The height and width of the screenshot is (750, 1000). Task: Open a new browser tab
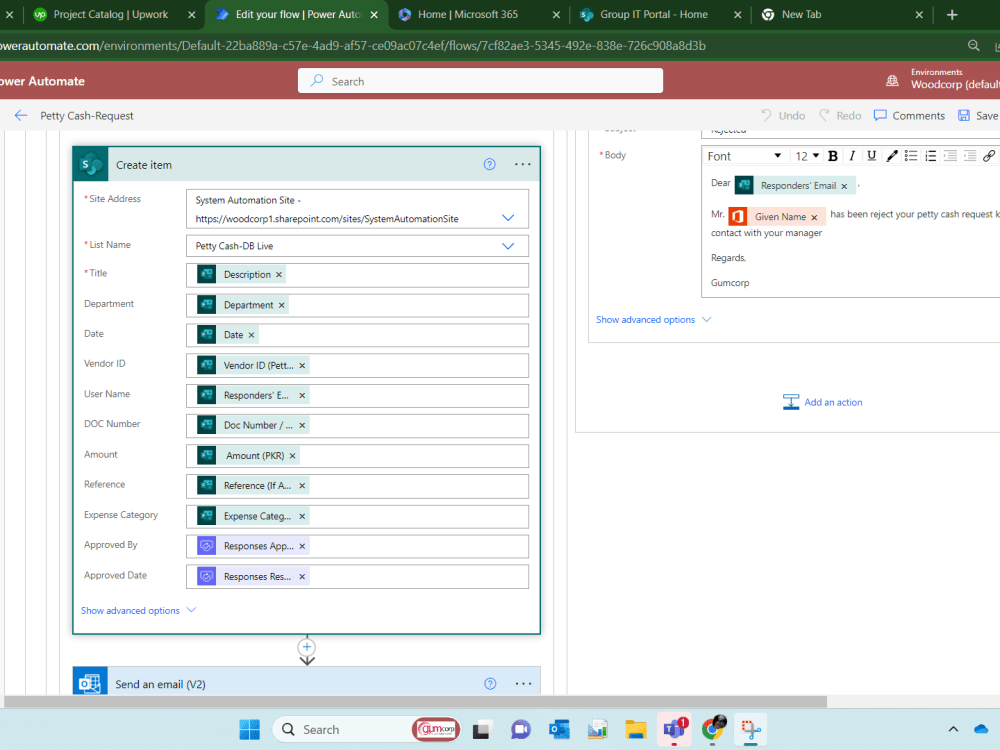point(952,14)
